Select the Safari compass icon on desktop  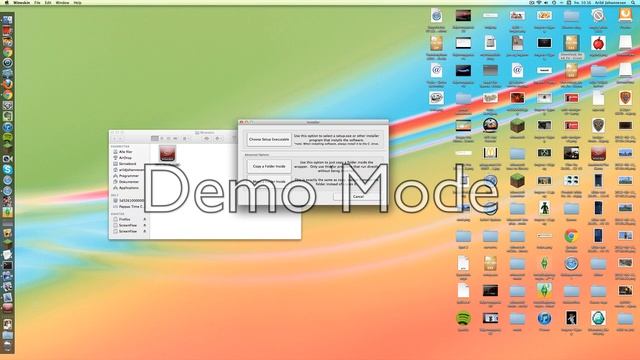tap(571, 264)
